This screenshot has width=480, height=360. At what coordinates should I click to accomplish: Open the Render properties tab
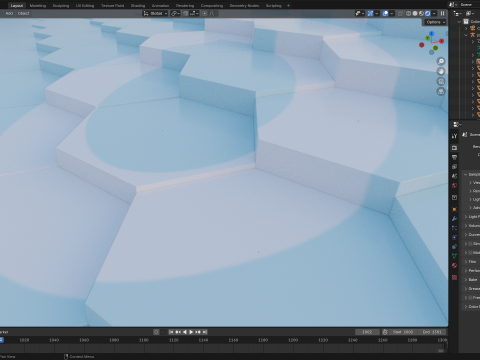tap(454, 148)
